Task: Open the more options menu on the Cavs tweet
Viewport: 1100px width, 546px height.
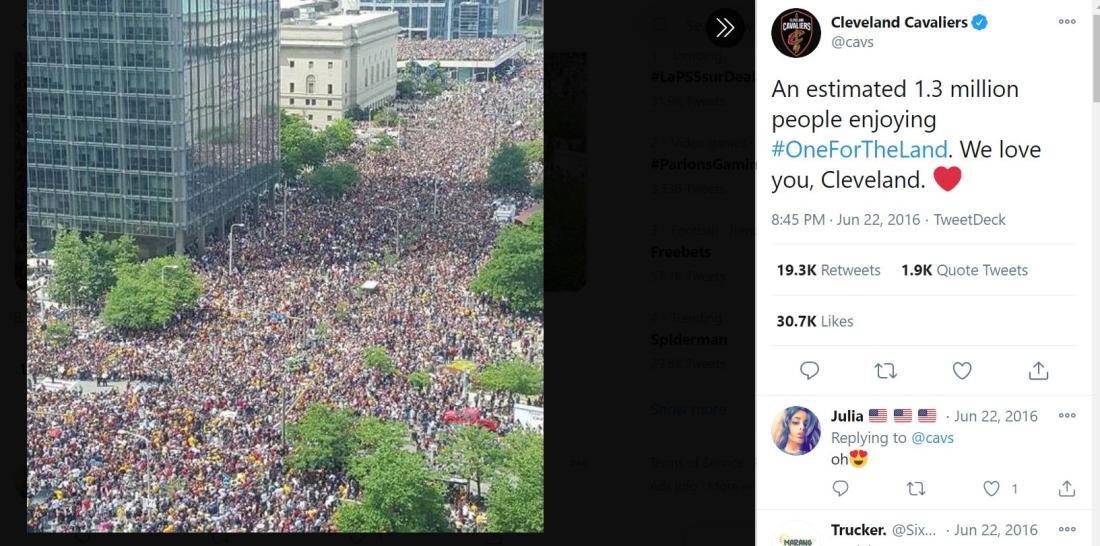Action: [1066, 22]
